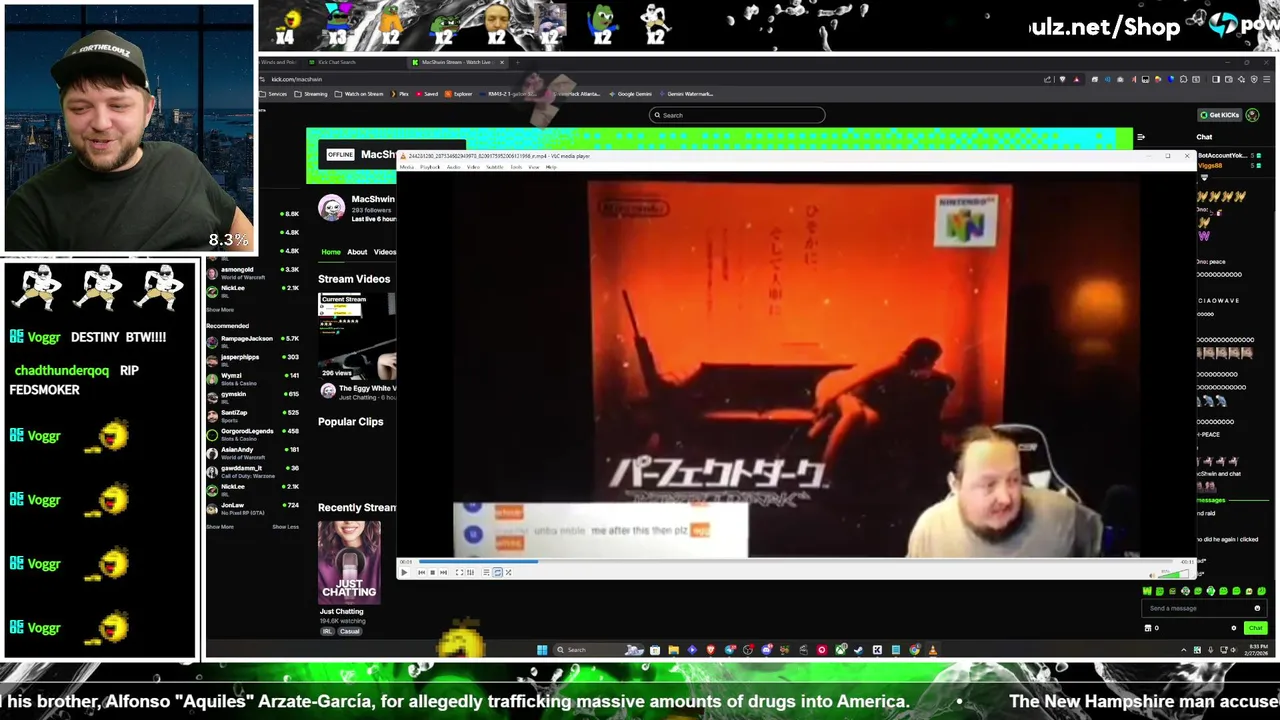Image resolution: width=1280 pixels, height=720 pixels.
Task: Click VLC play button
Action: coord(404,572)
